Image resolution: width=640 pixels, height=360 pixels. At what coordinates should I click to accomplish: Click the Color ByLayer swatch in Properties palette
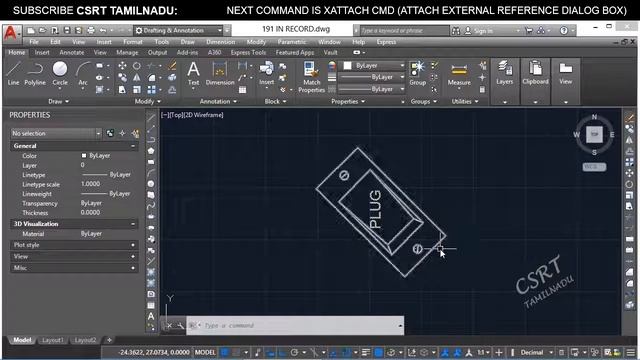click(x=84, y=156)
